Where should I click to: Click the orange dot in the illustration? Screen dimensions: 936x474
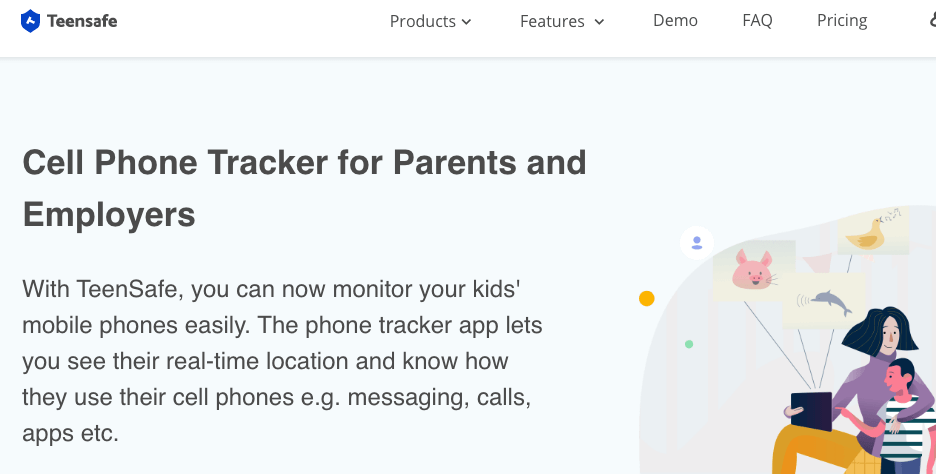647,298
